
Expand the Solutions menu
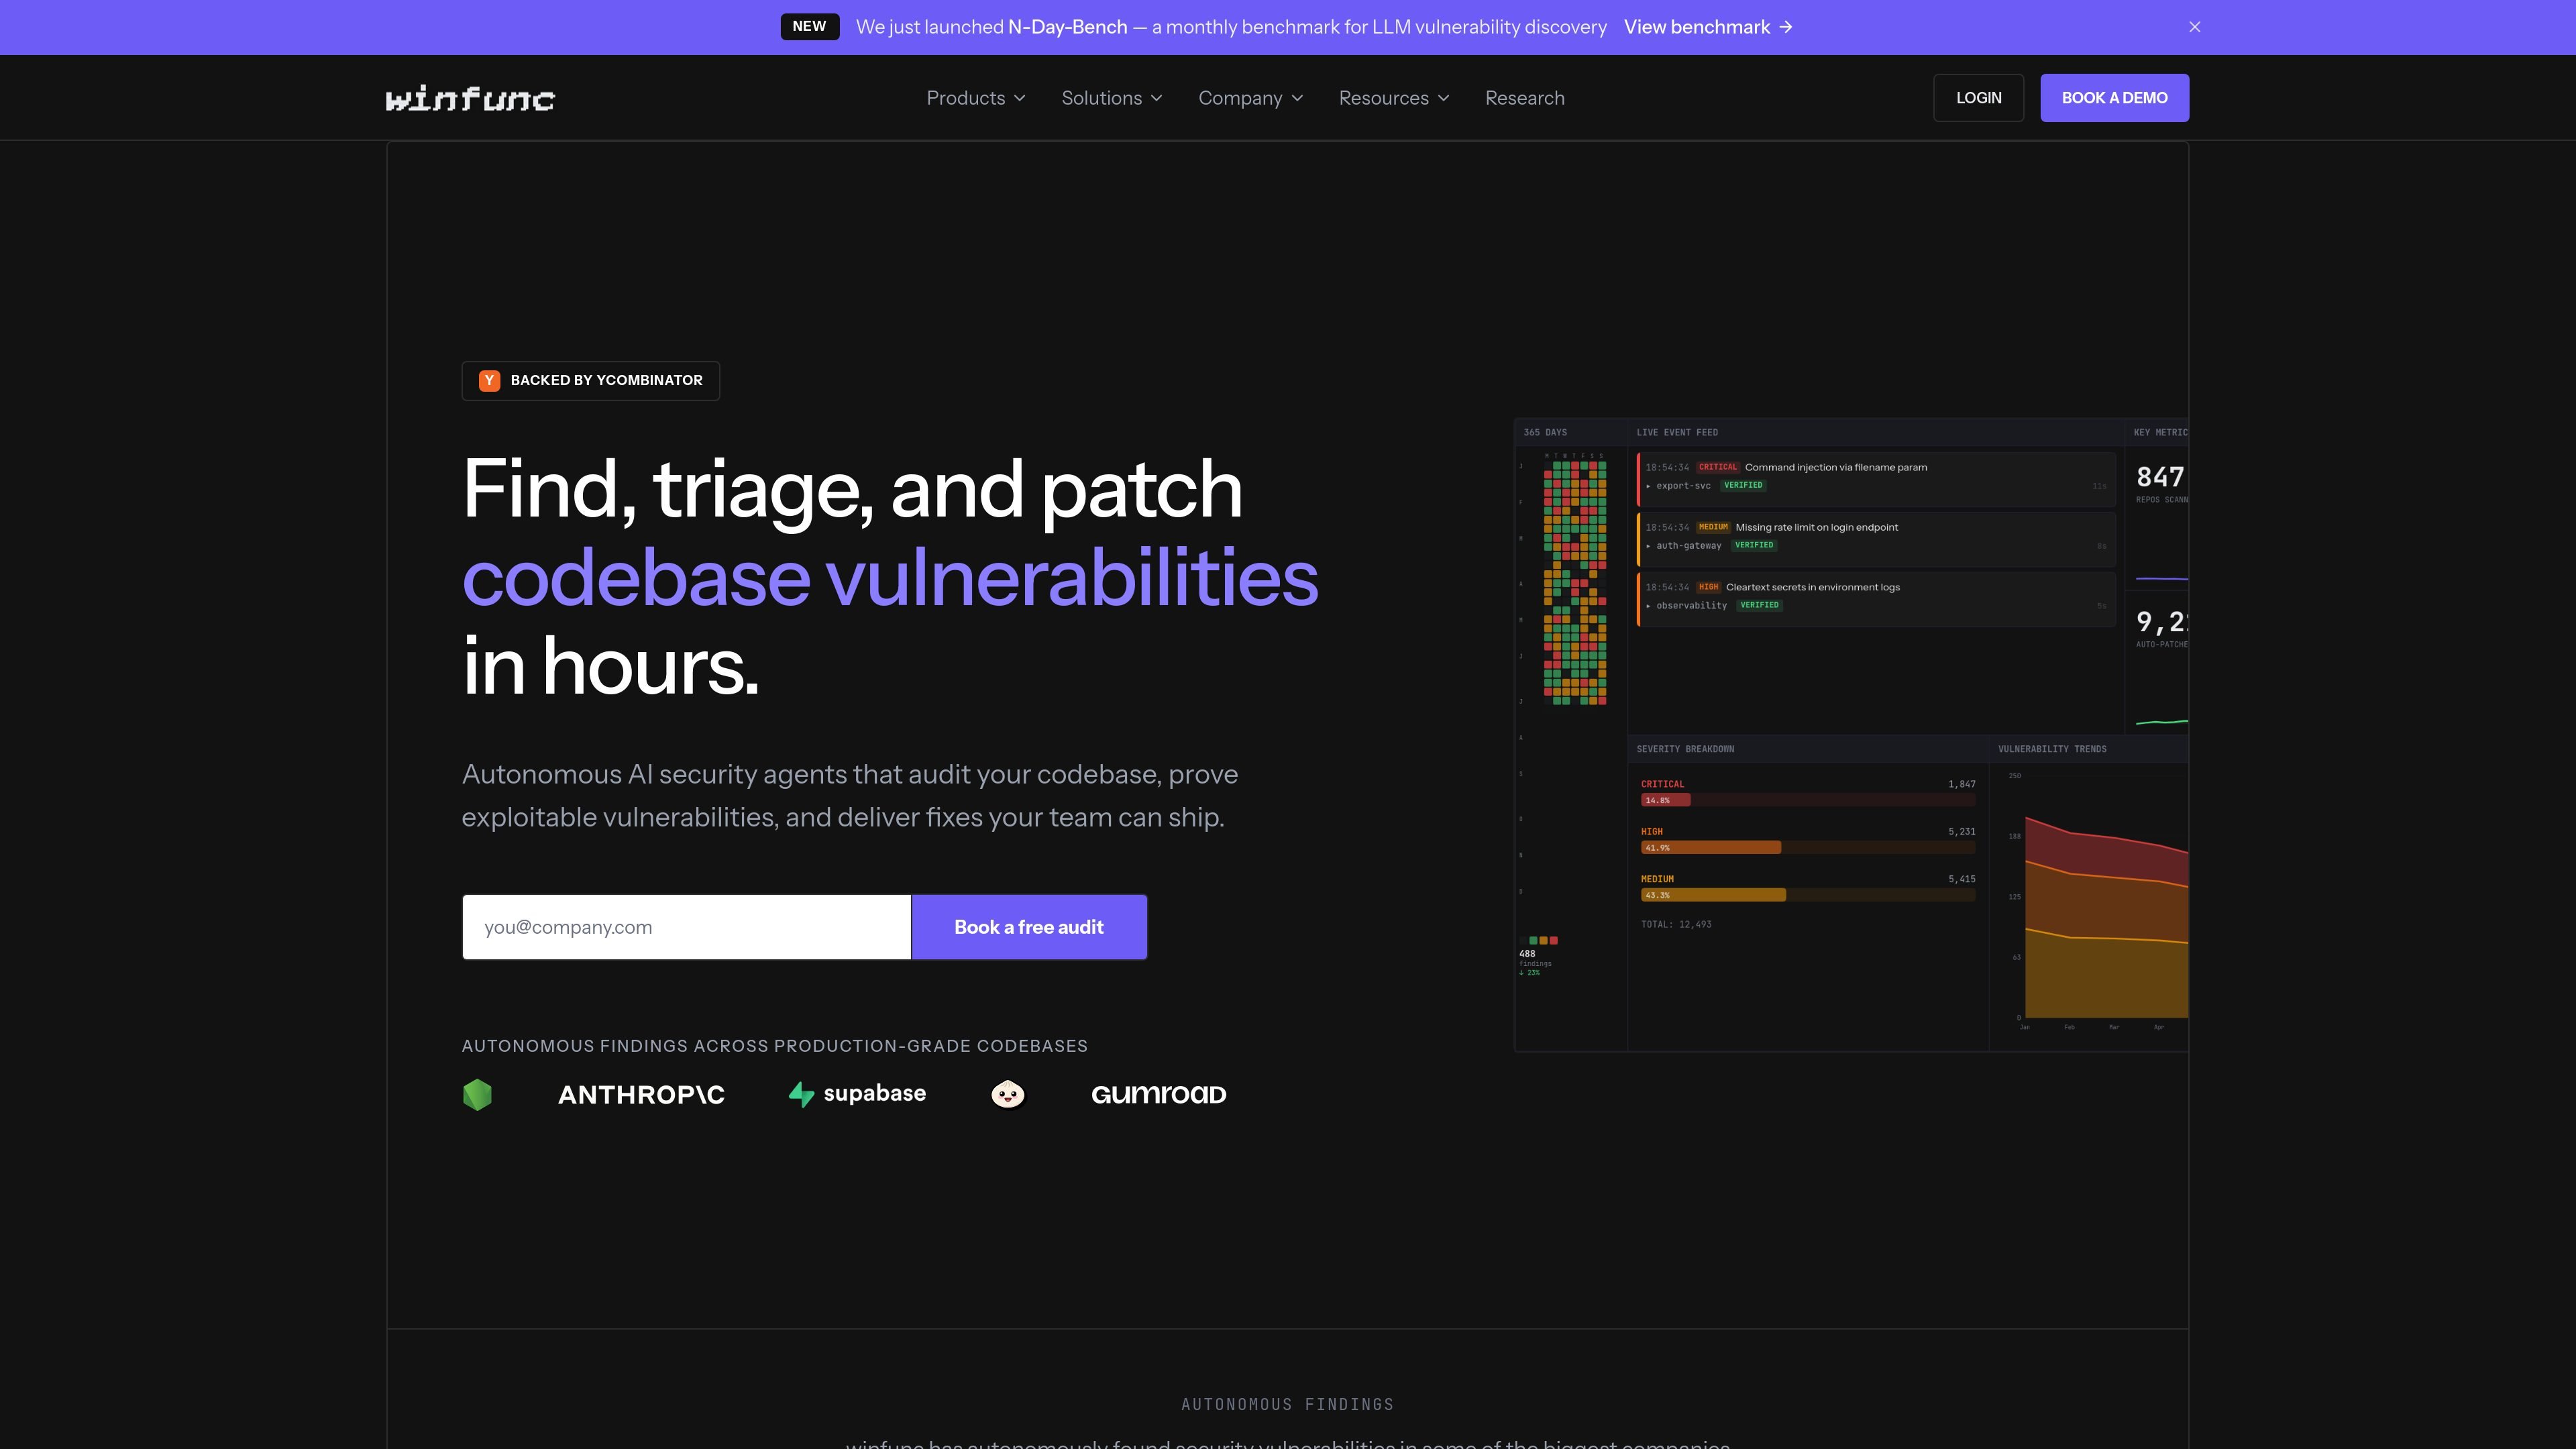point(1112,98)
